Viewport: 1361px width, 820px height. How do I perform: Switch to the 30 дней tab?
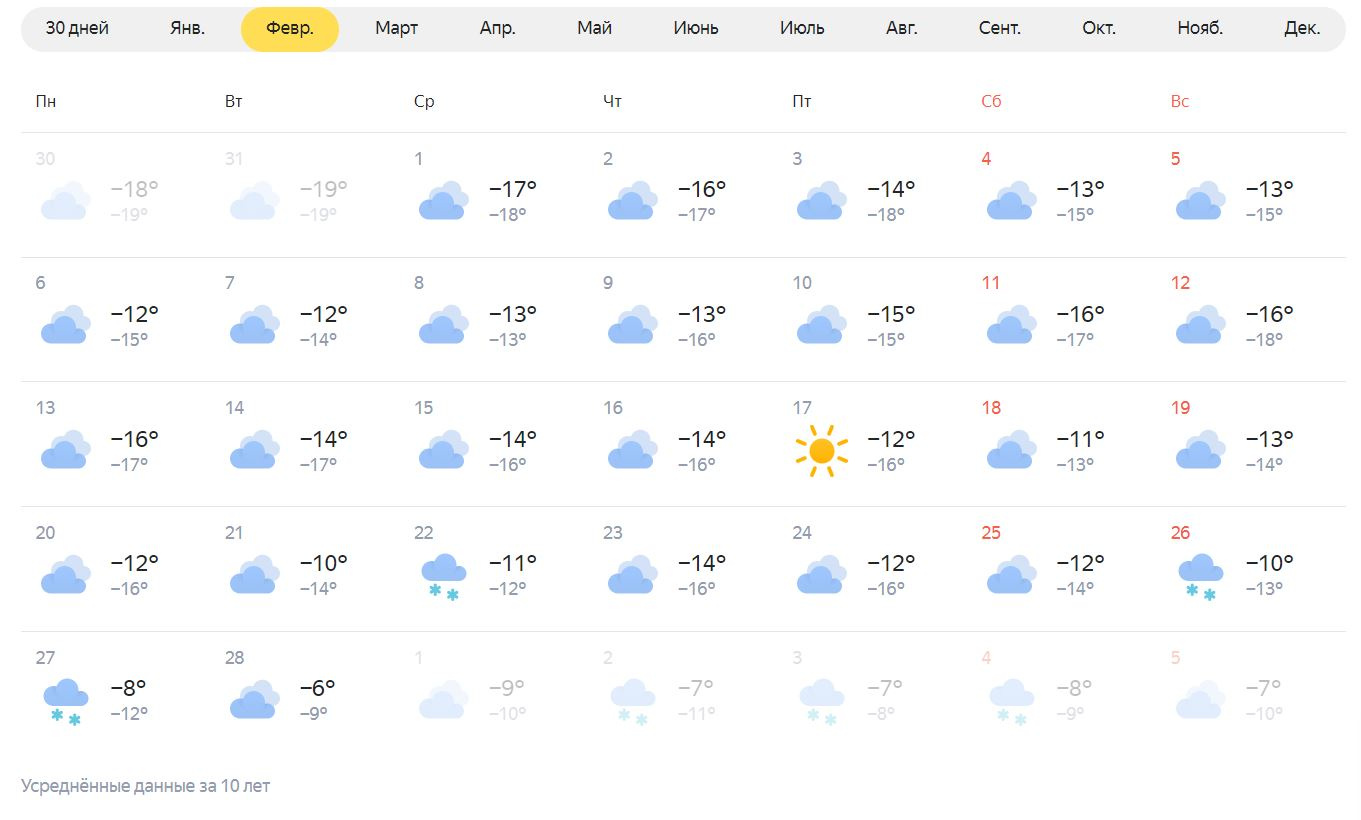tap(77, 28)
